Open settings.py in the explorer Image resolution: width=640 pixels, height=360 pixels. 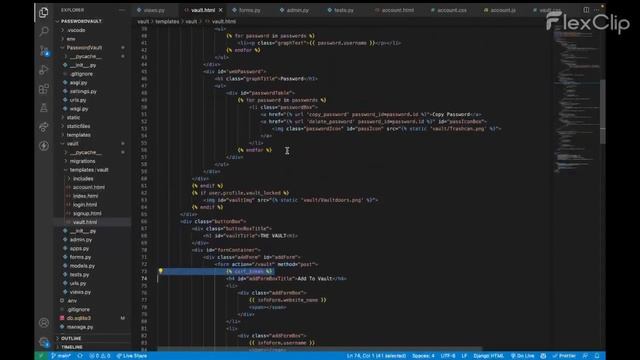tap(83, 91)
